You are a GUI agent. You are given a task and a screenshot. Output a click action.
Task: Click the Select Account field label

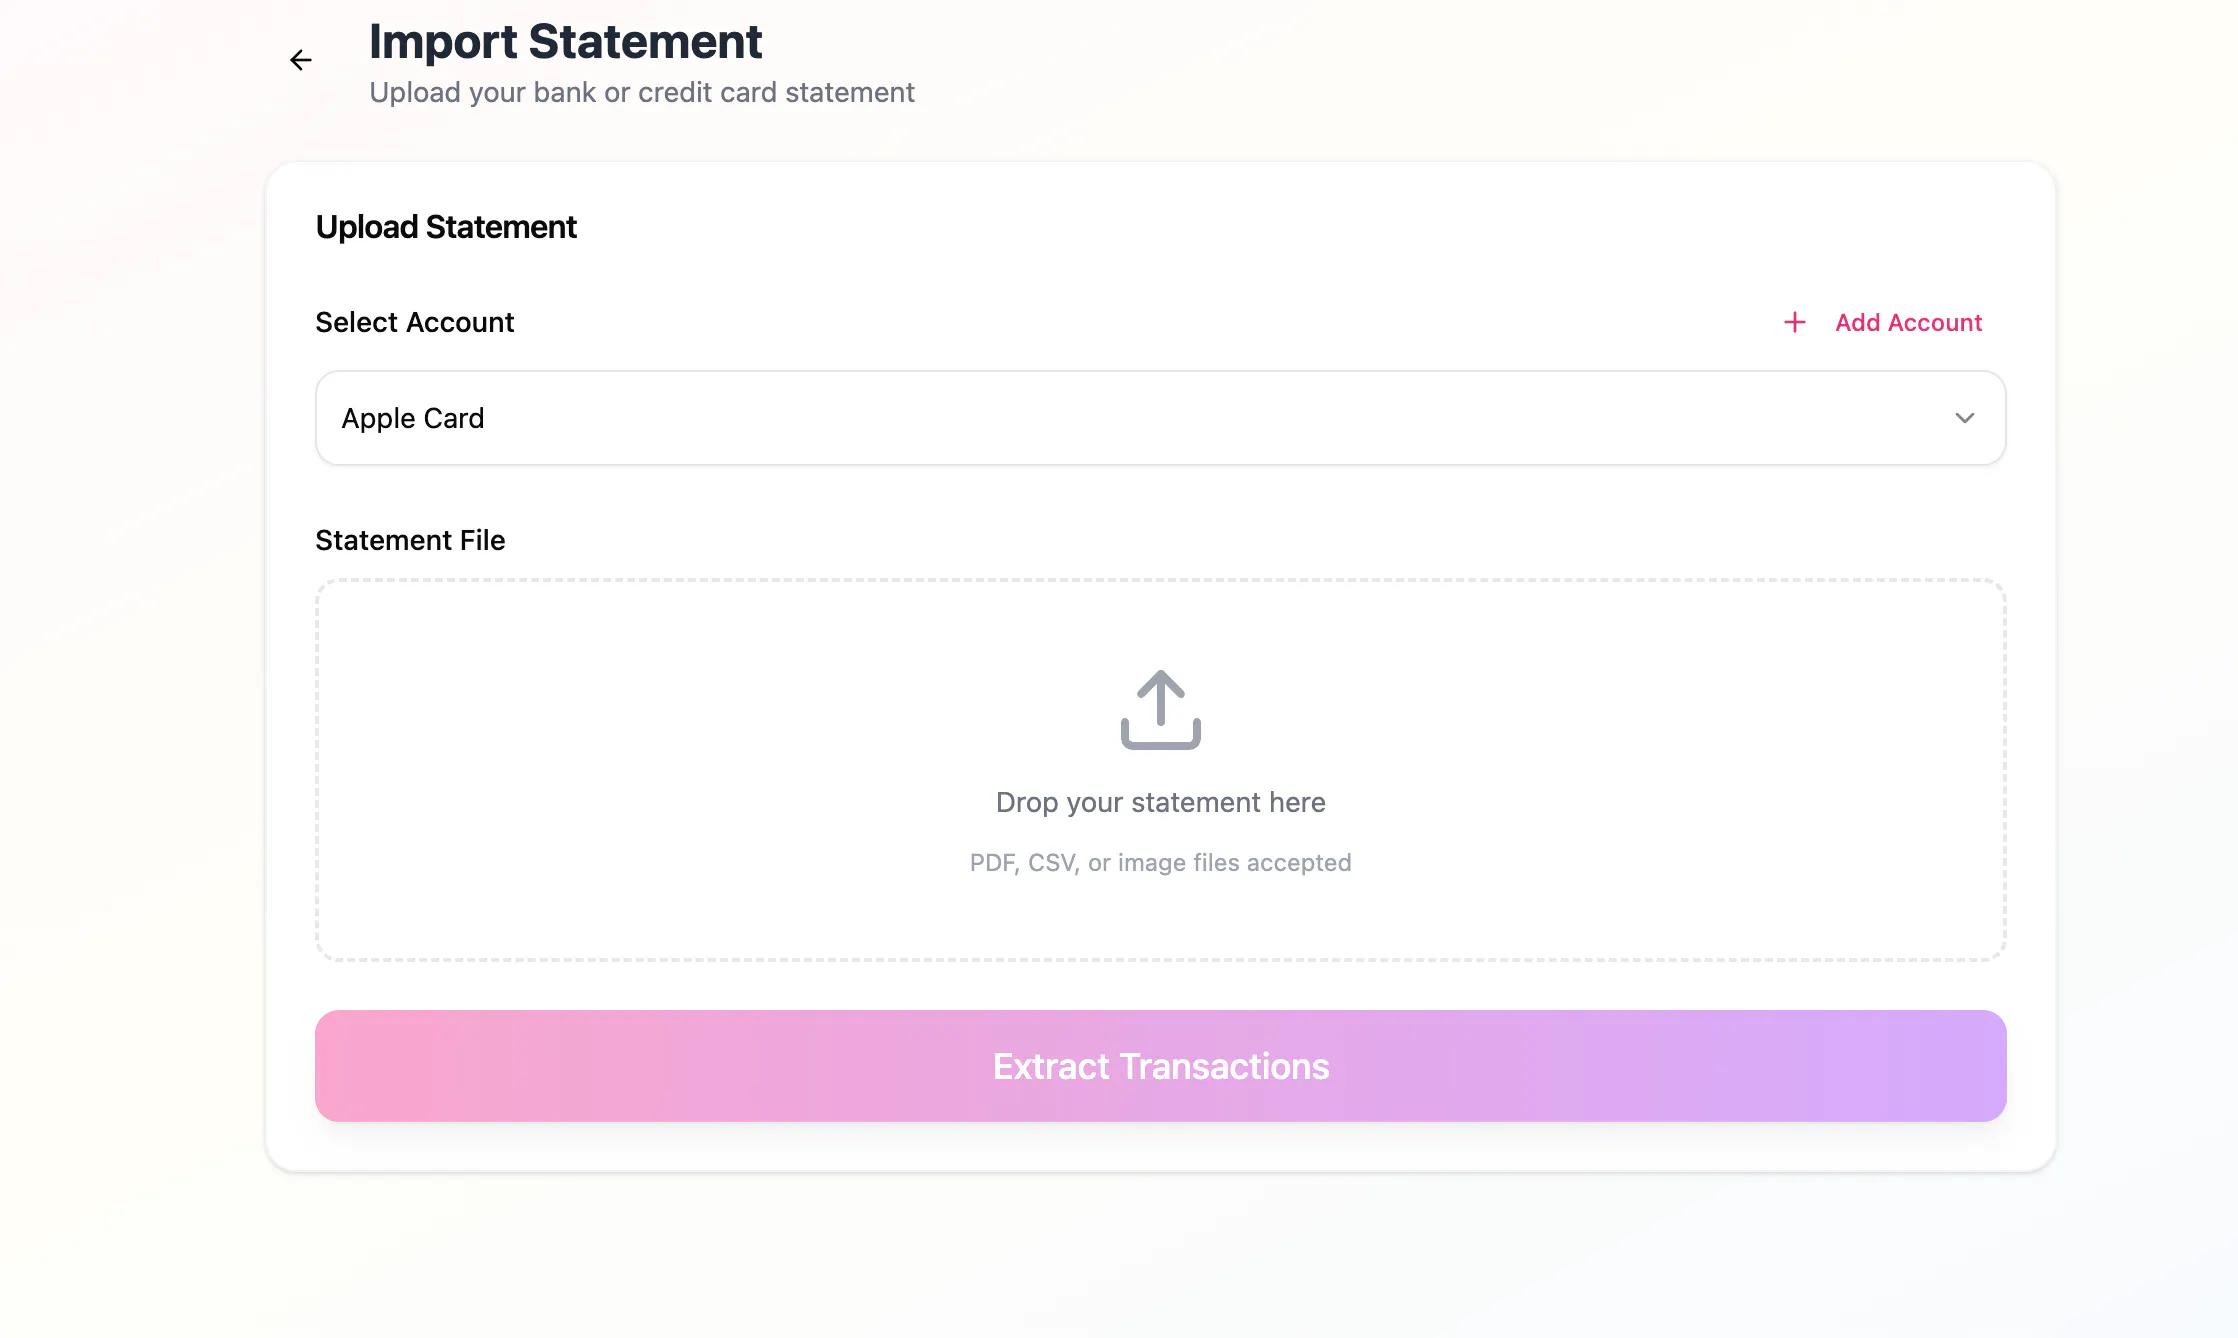tap(415, 322)
